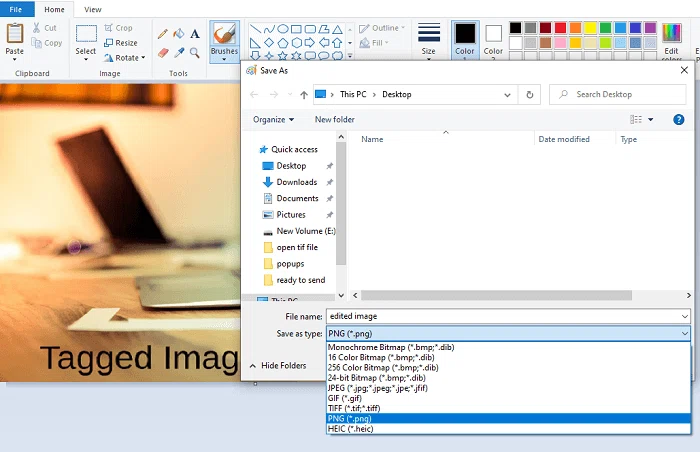Screen dimensions: 700x452
Task: Open Documents in Quick access
Action: point(297,198)
